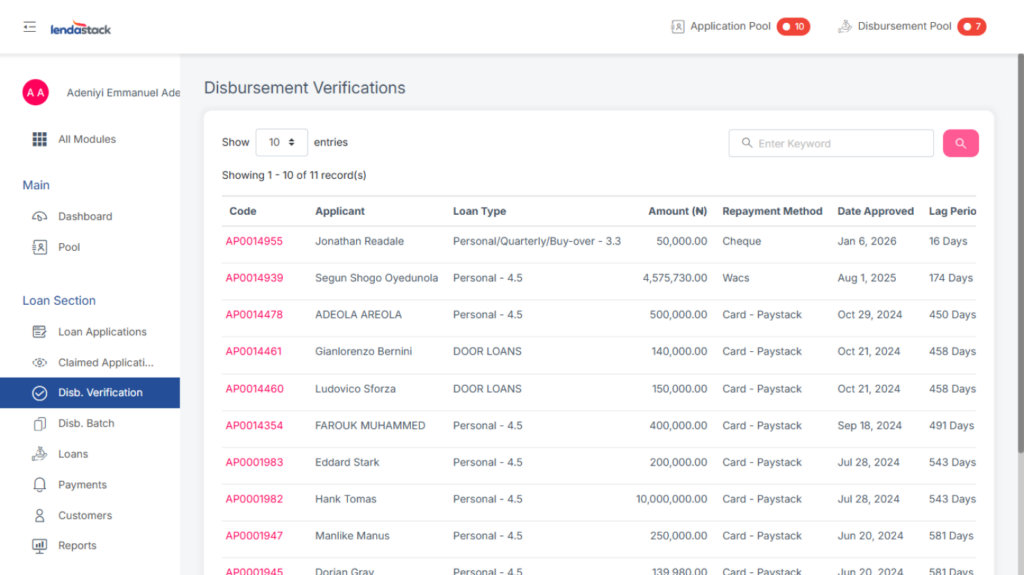Screen dimensions: 1024x575
Task: Open application code AP0014955
Action: coord(254,241)
